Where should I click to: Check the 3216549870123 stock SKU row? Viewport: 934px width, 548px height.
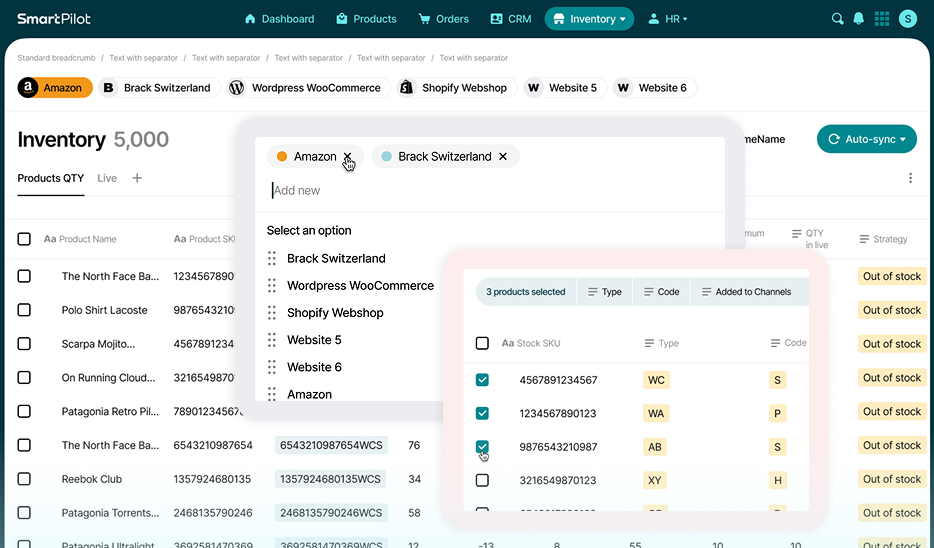click(x=482, y=480)
